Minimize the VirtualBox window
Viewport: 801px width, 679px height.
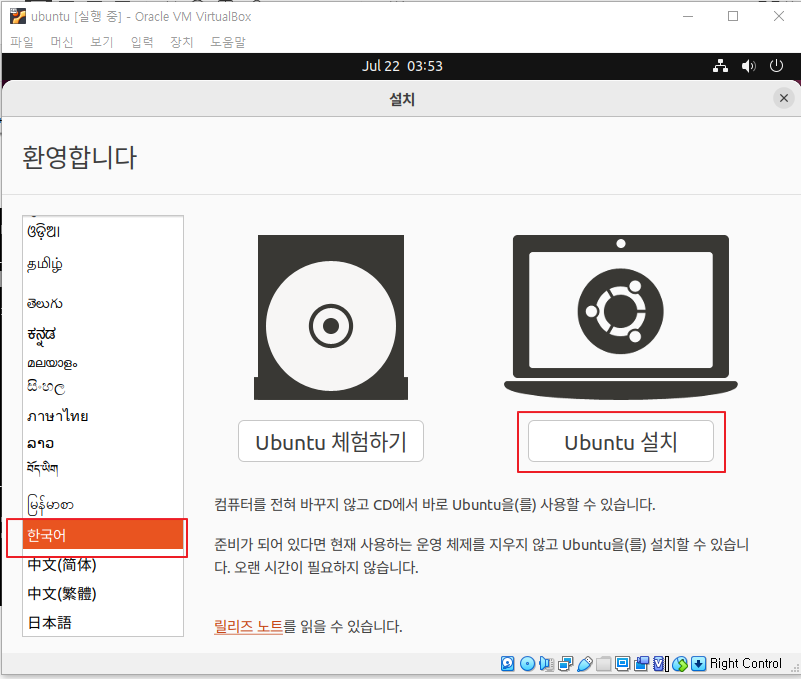pyautogui.click(x=688, y=16)
